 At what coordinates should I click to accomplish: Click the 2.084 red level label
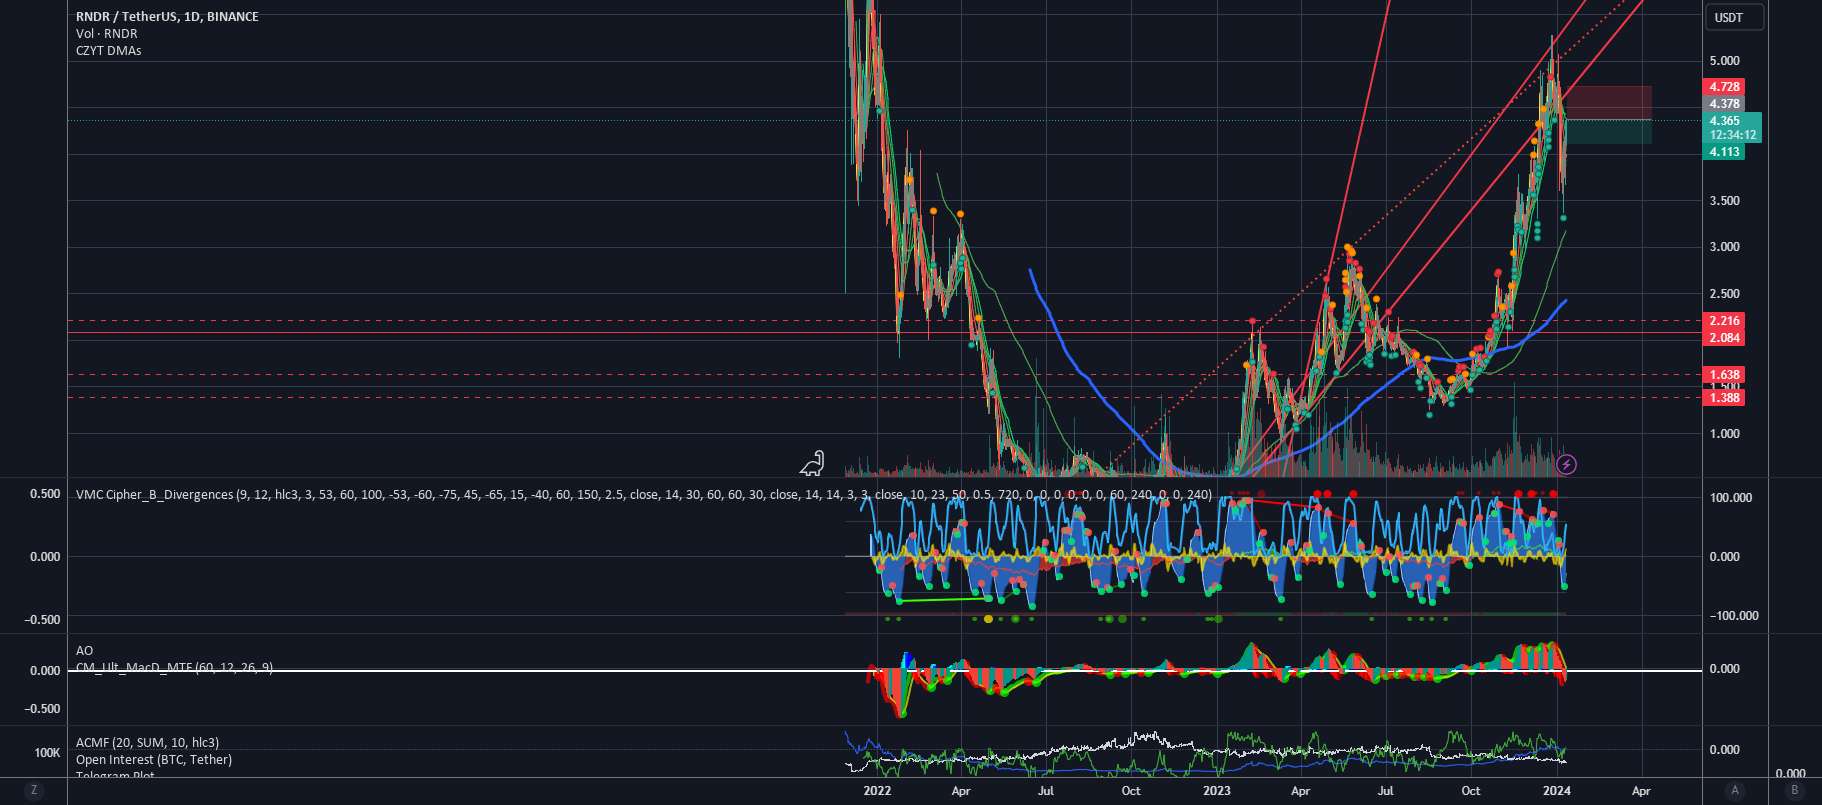tap(1724, 338)
